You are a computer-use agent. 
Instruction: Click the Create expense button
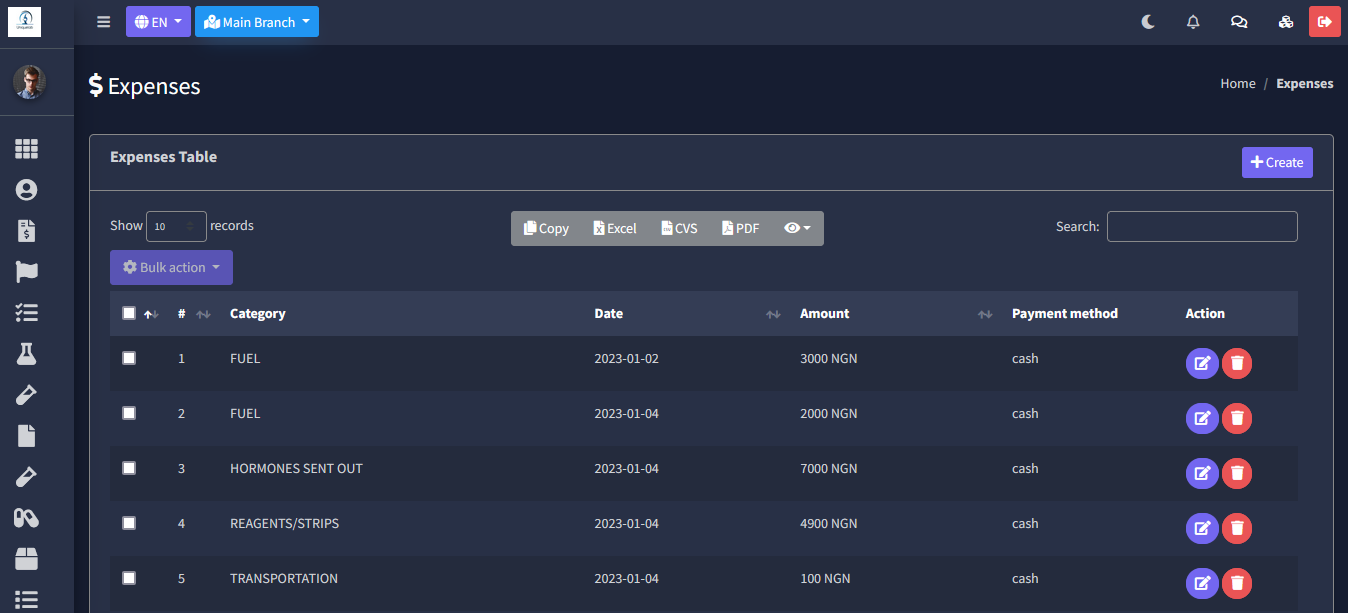point(1277,162)
